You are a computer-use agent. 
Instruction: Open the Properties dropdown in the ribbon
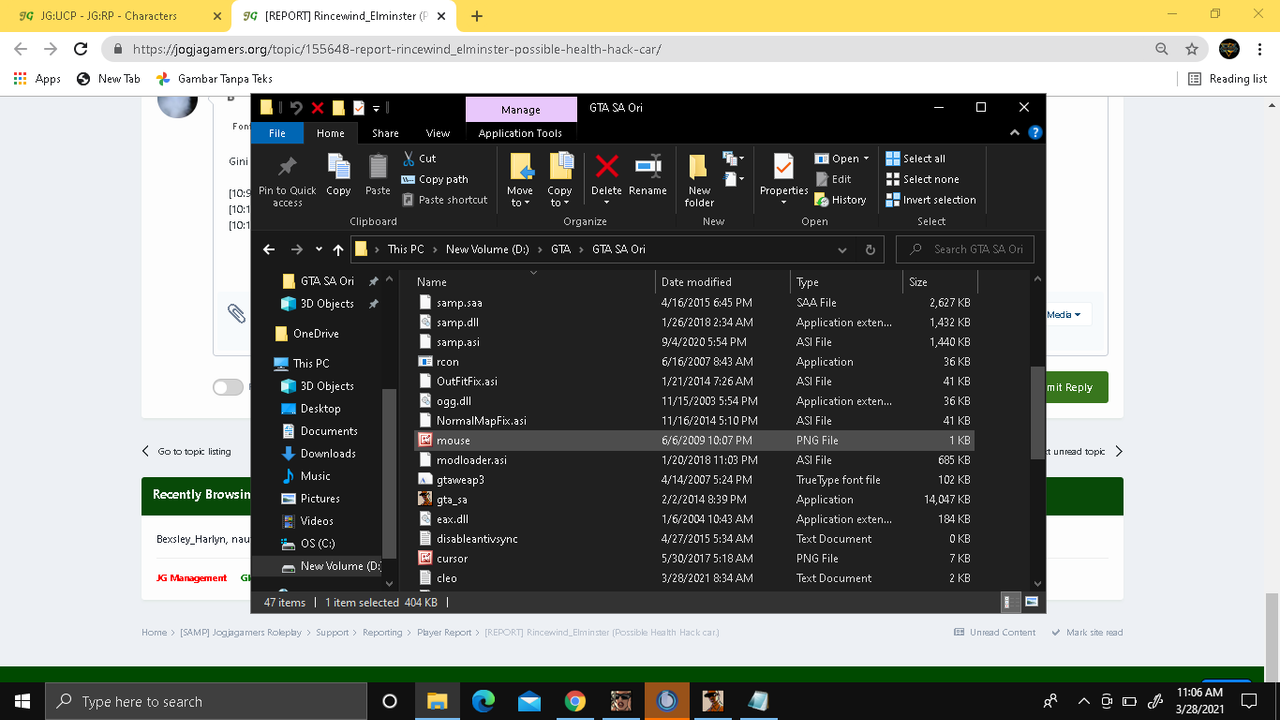[784, 196]
